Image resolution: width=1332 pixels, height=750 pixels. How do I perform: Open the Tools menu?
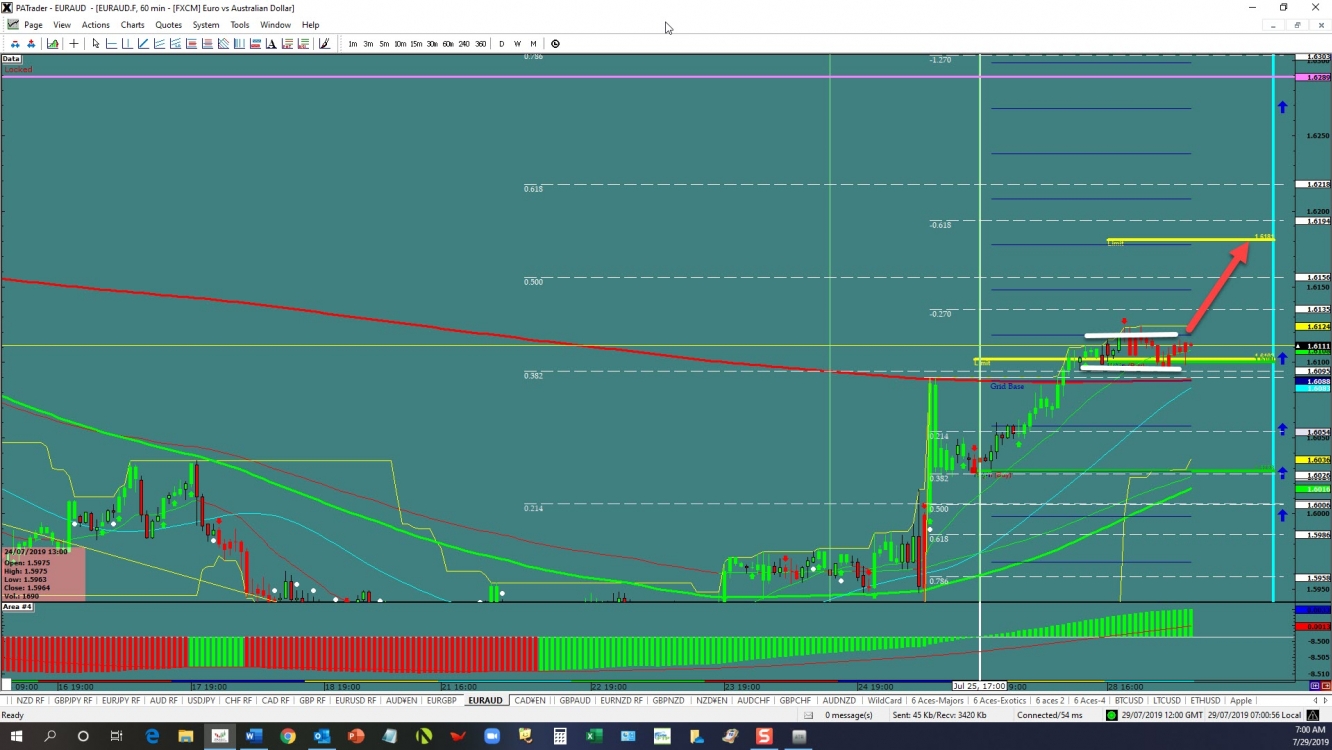pyautogui.click(x=240, y=25)
